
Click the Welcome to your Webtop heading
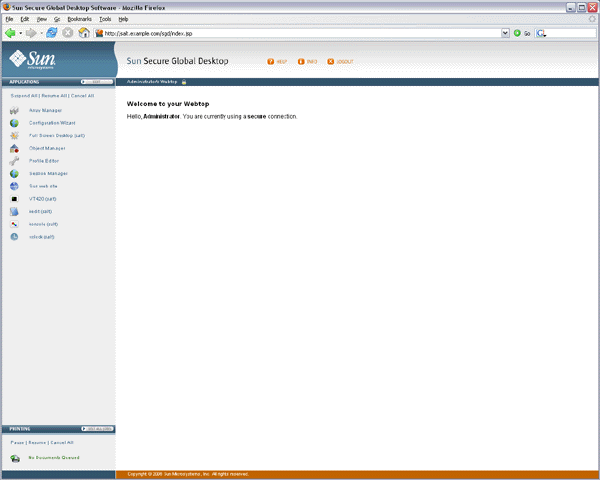coord(168,104)
